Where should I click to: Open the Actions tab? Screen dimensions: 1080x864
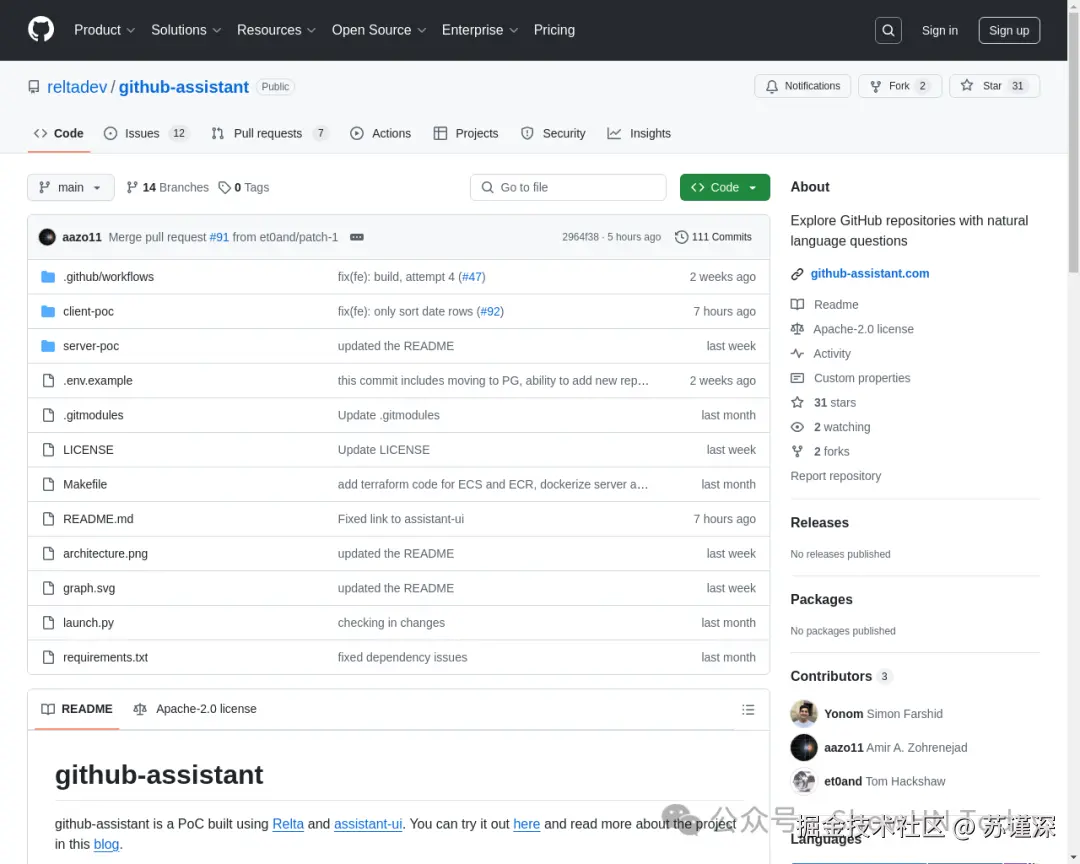coord(380,134)
